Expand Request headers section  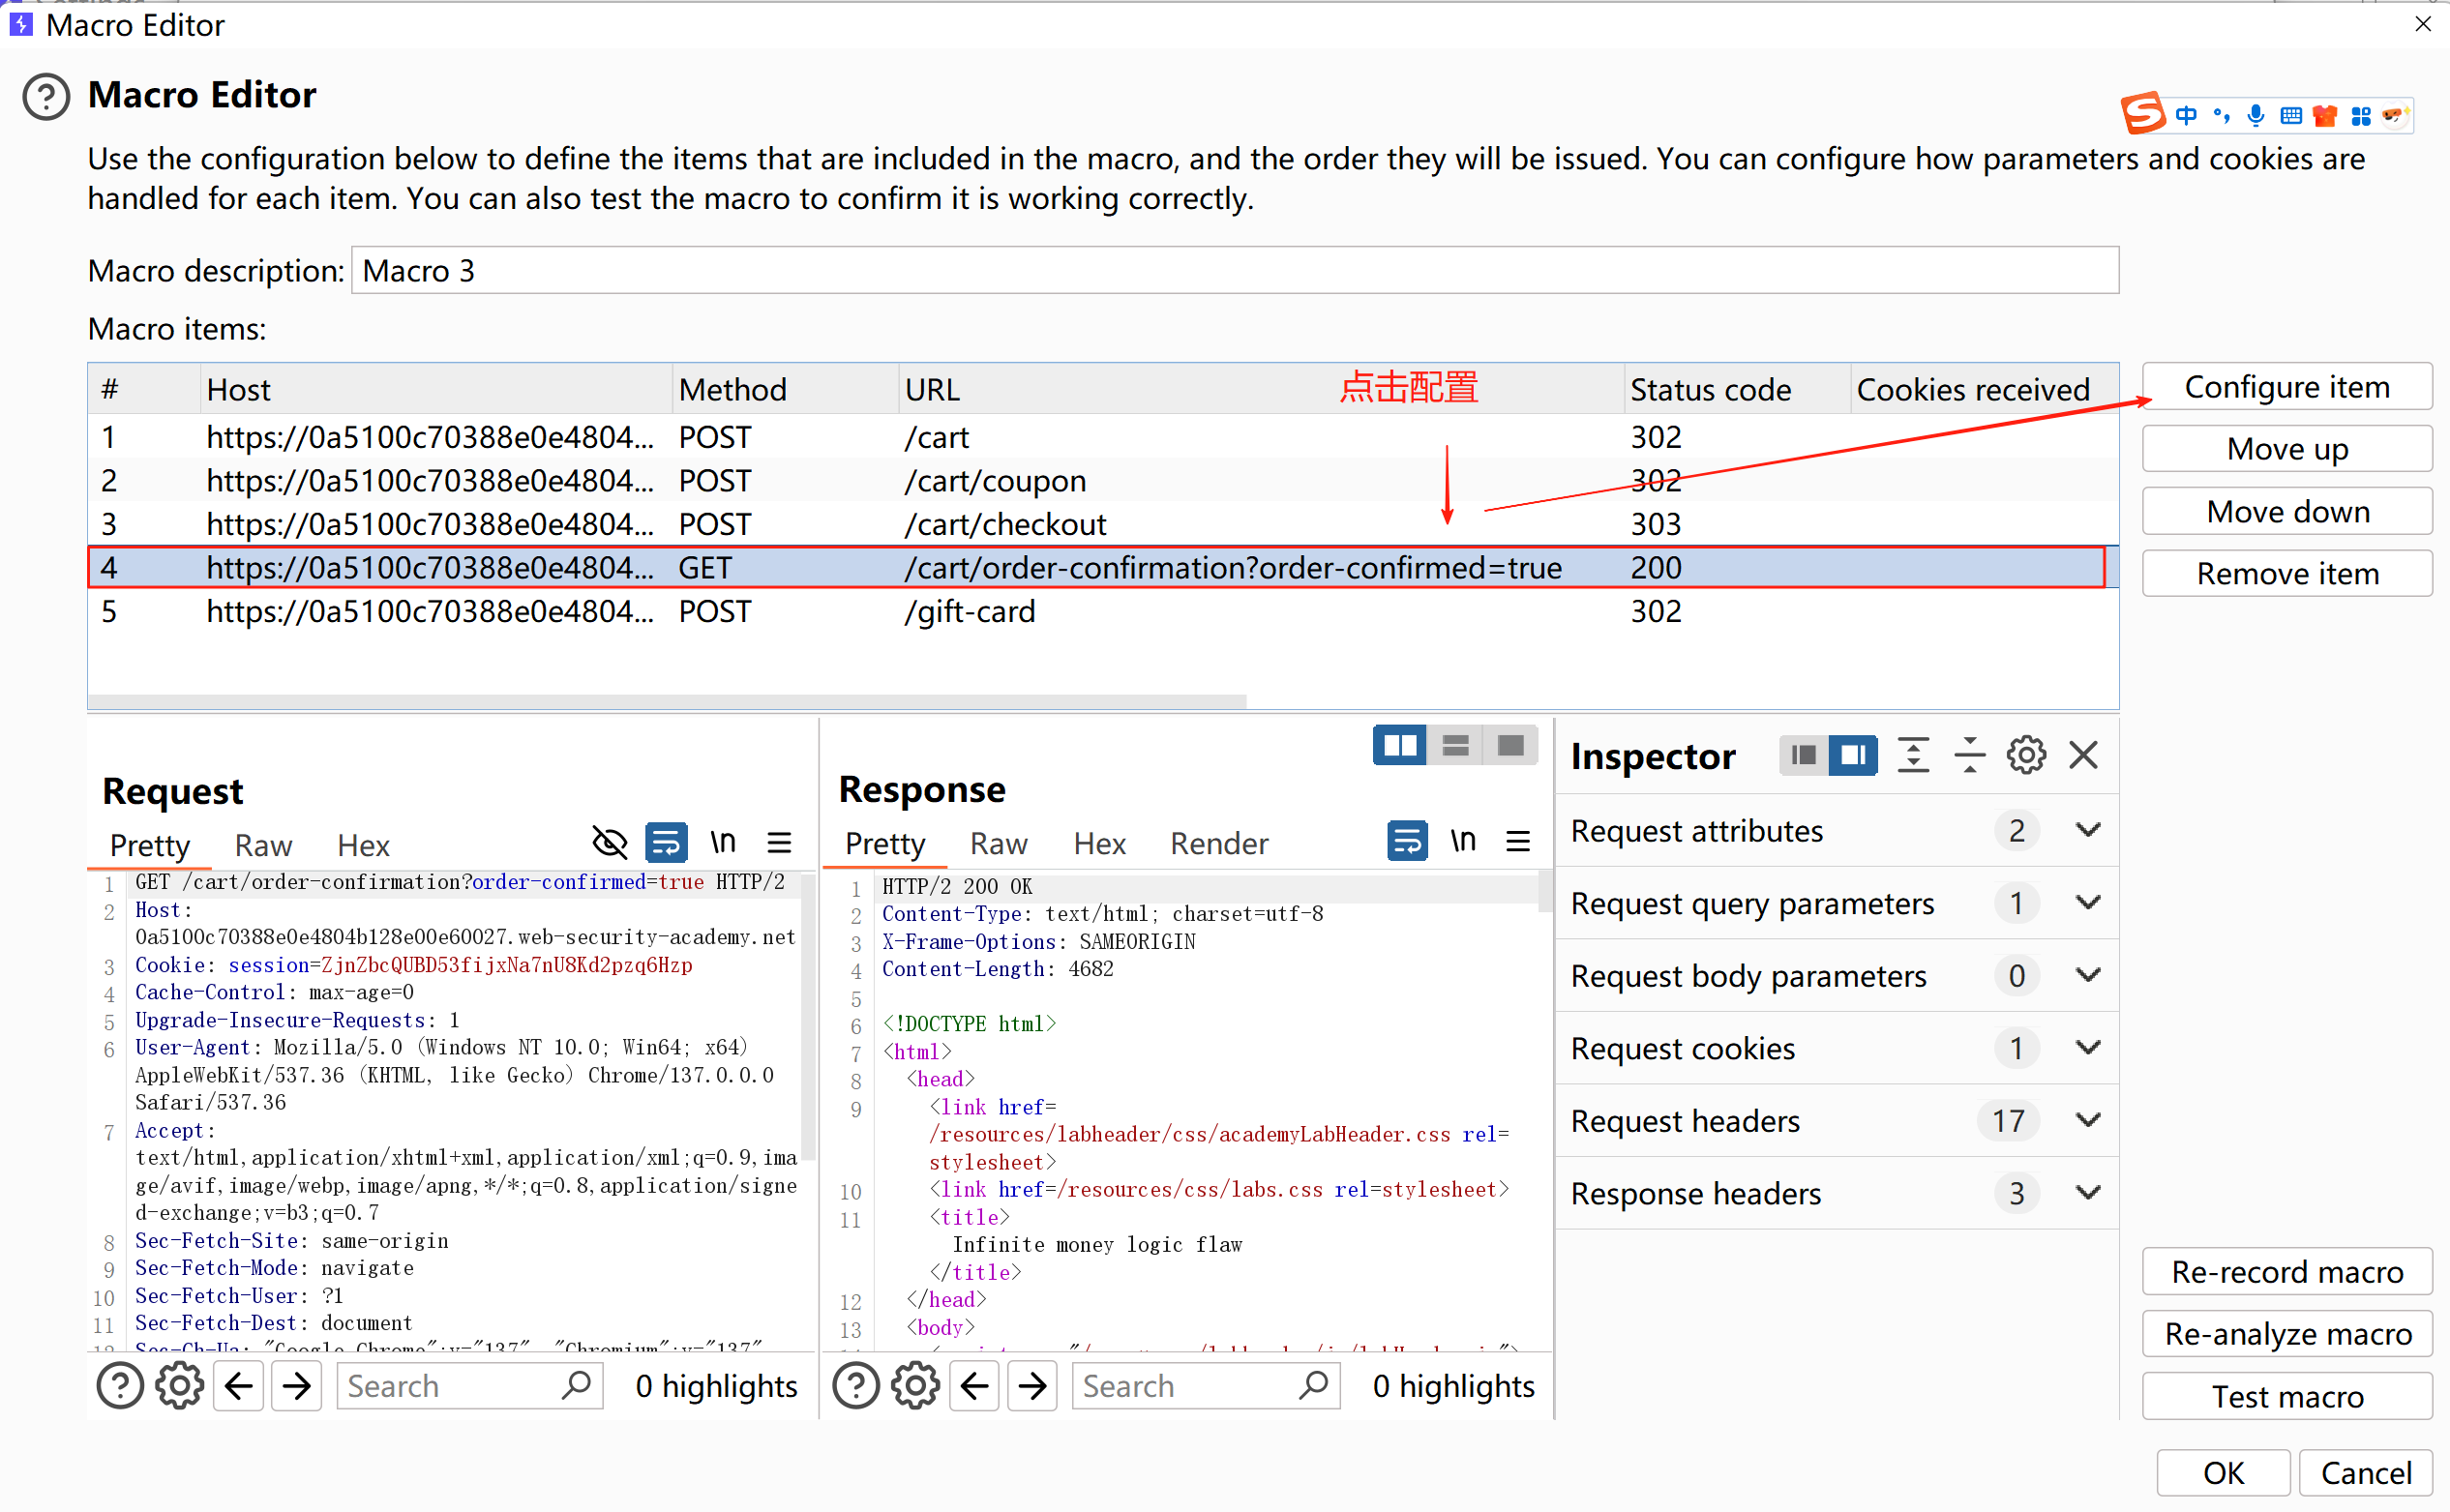(2088, 1120)
